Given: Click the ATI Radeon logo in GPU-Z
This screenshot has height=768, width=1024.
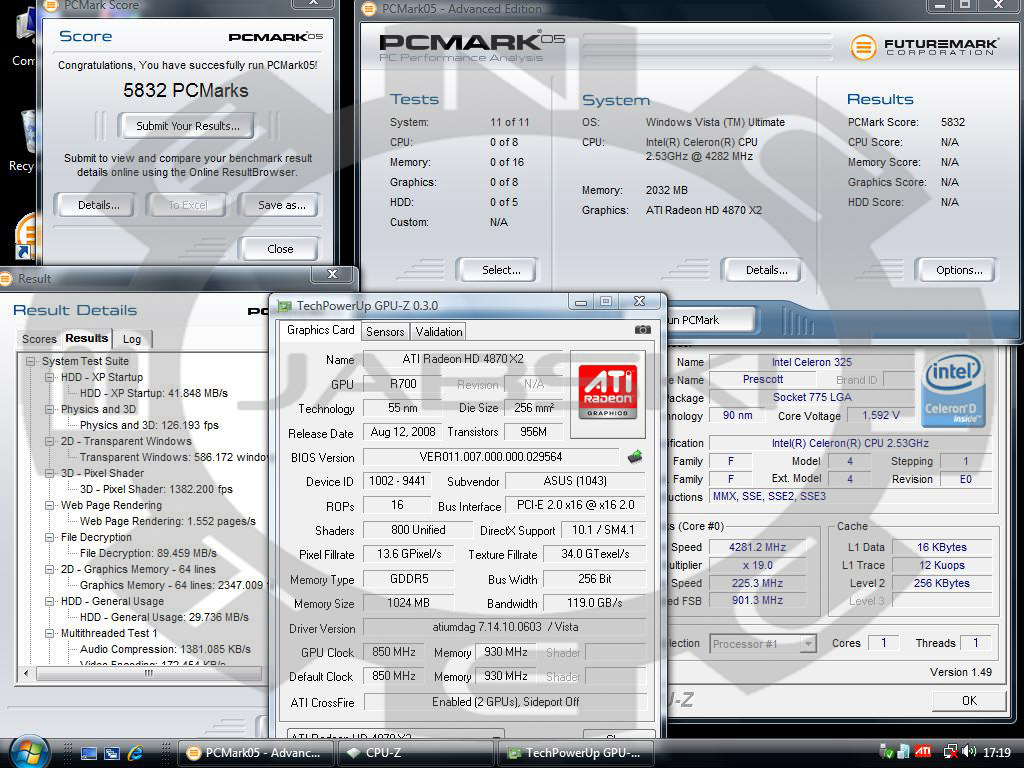Looking at the screenshot, I should click(x=607, y=392).
